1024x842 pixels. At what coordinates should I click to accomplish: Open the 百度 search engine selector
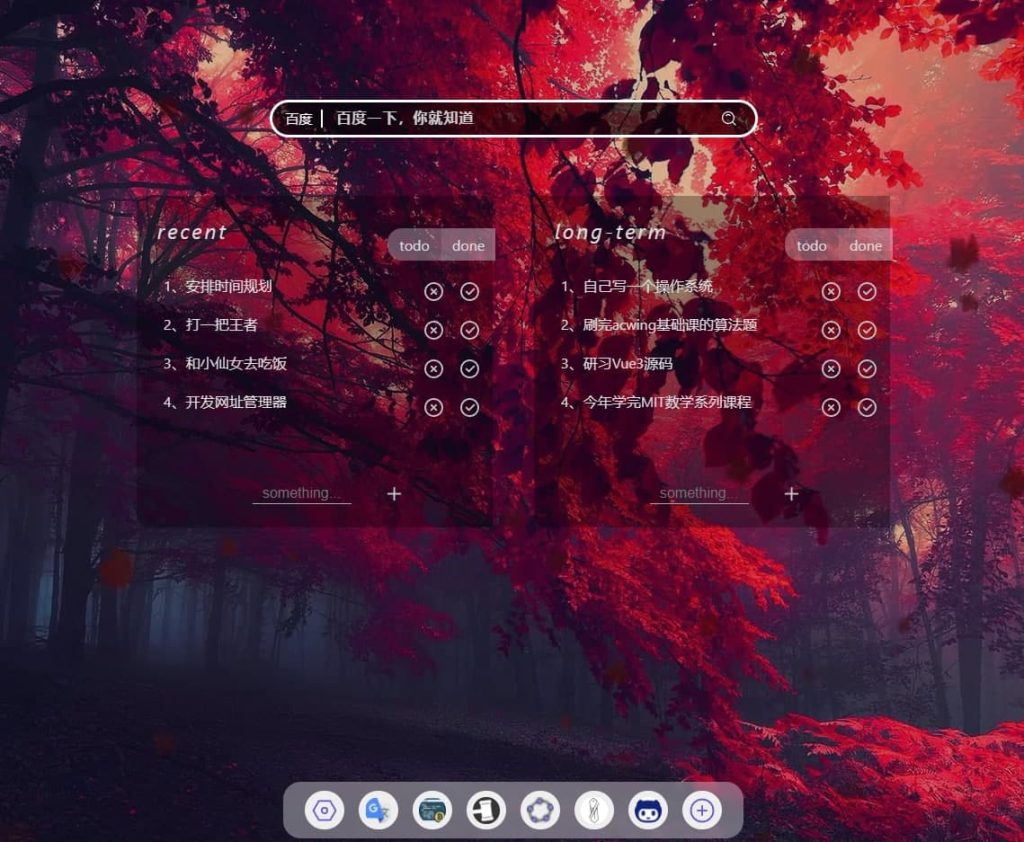point(299,119)
